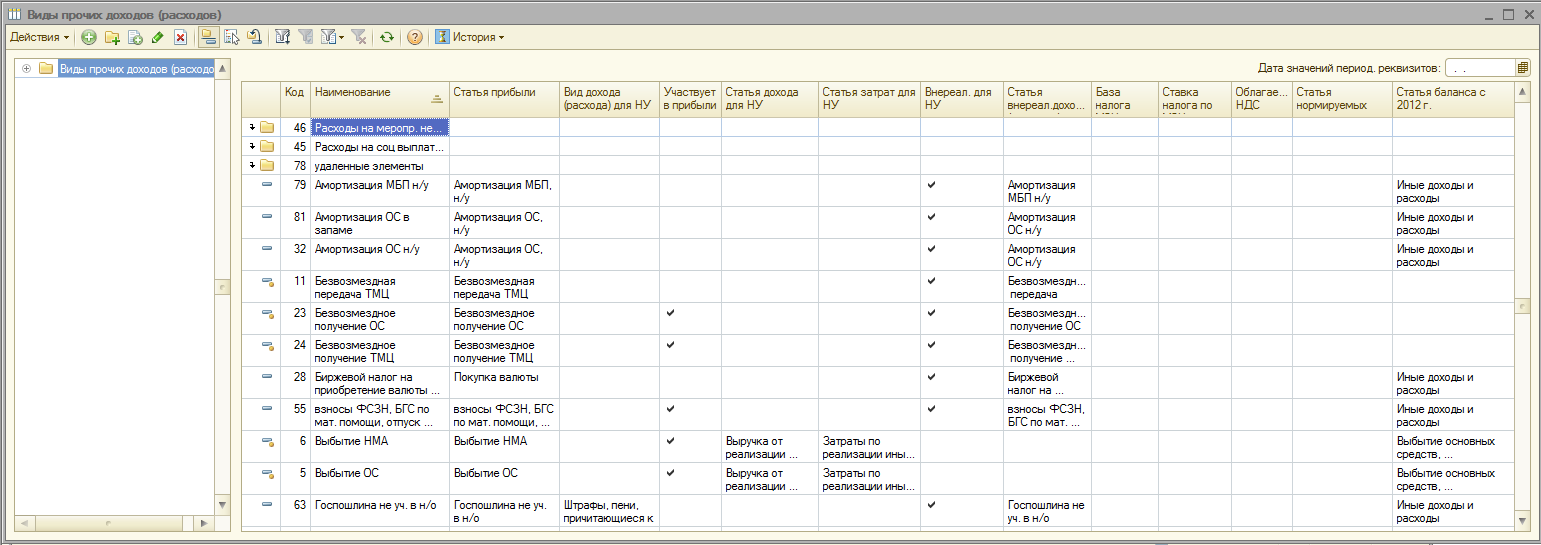The height and width of the screenshot is (545, 1541).
Task: Expand the 'Расходы на соц выплат...' folder row
Action: coord(253,147)
